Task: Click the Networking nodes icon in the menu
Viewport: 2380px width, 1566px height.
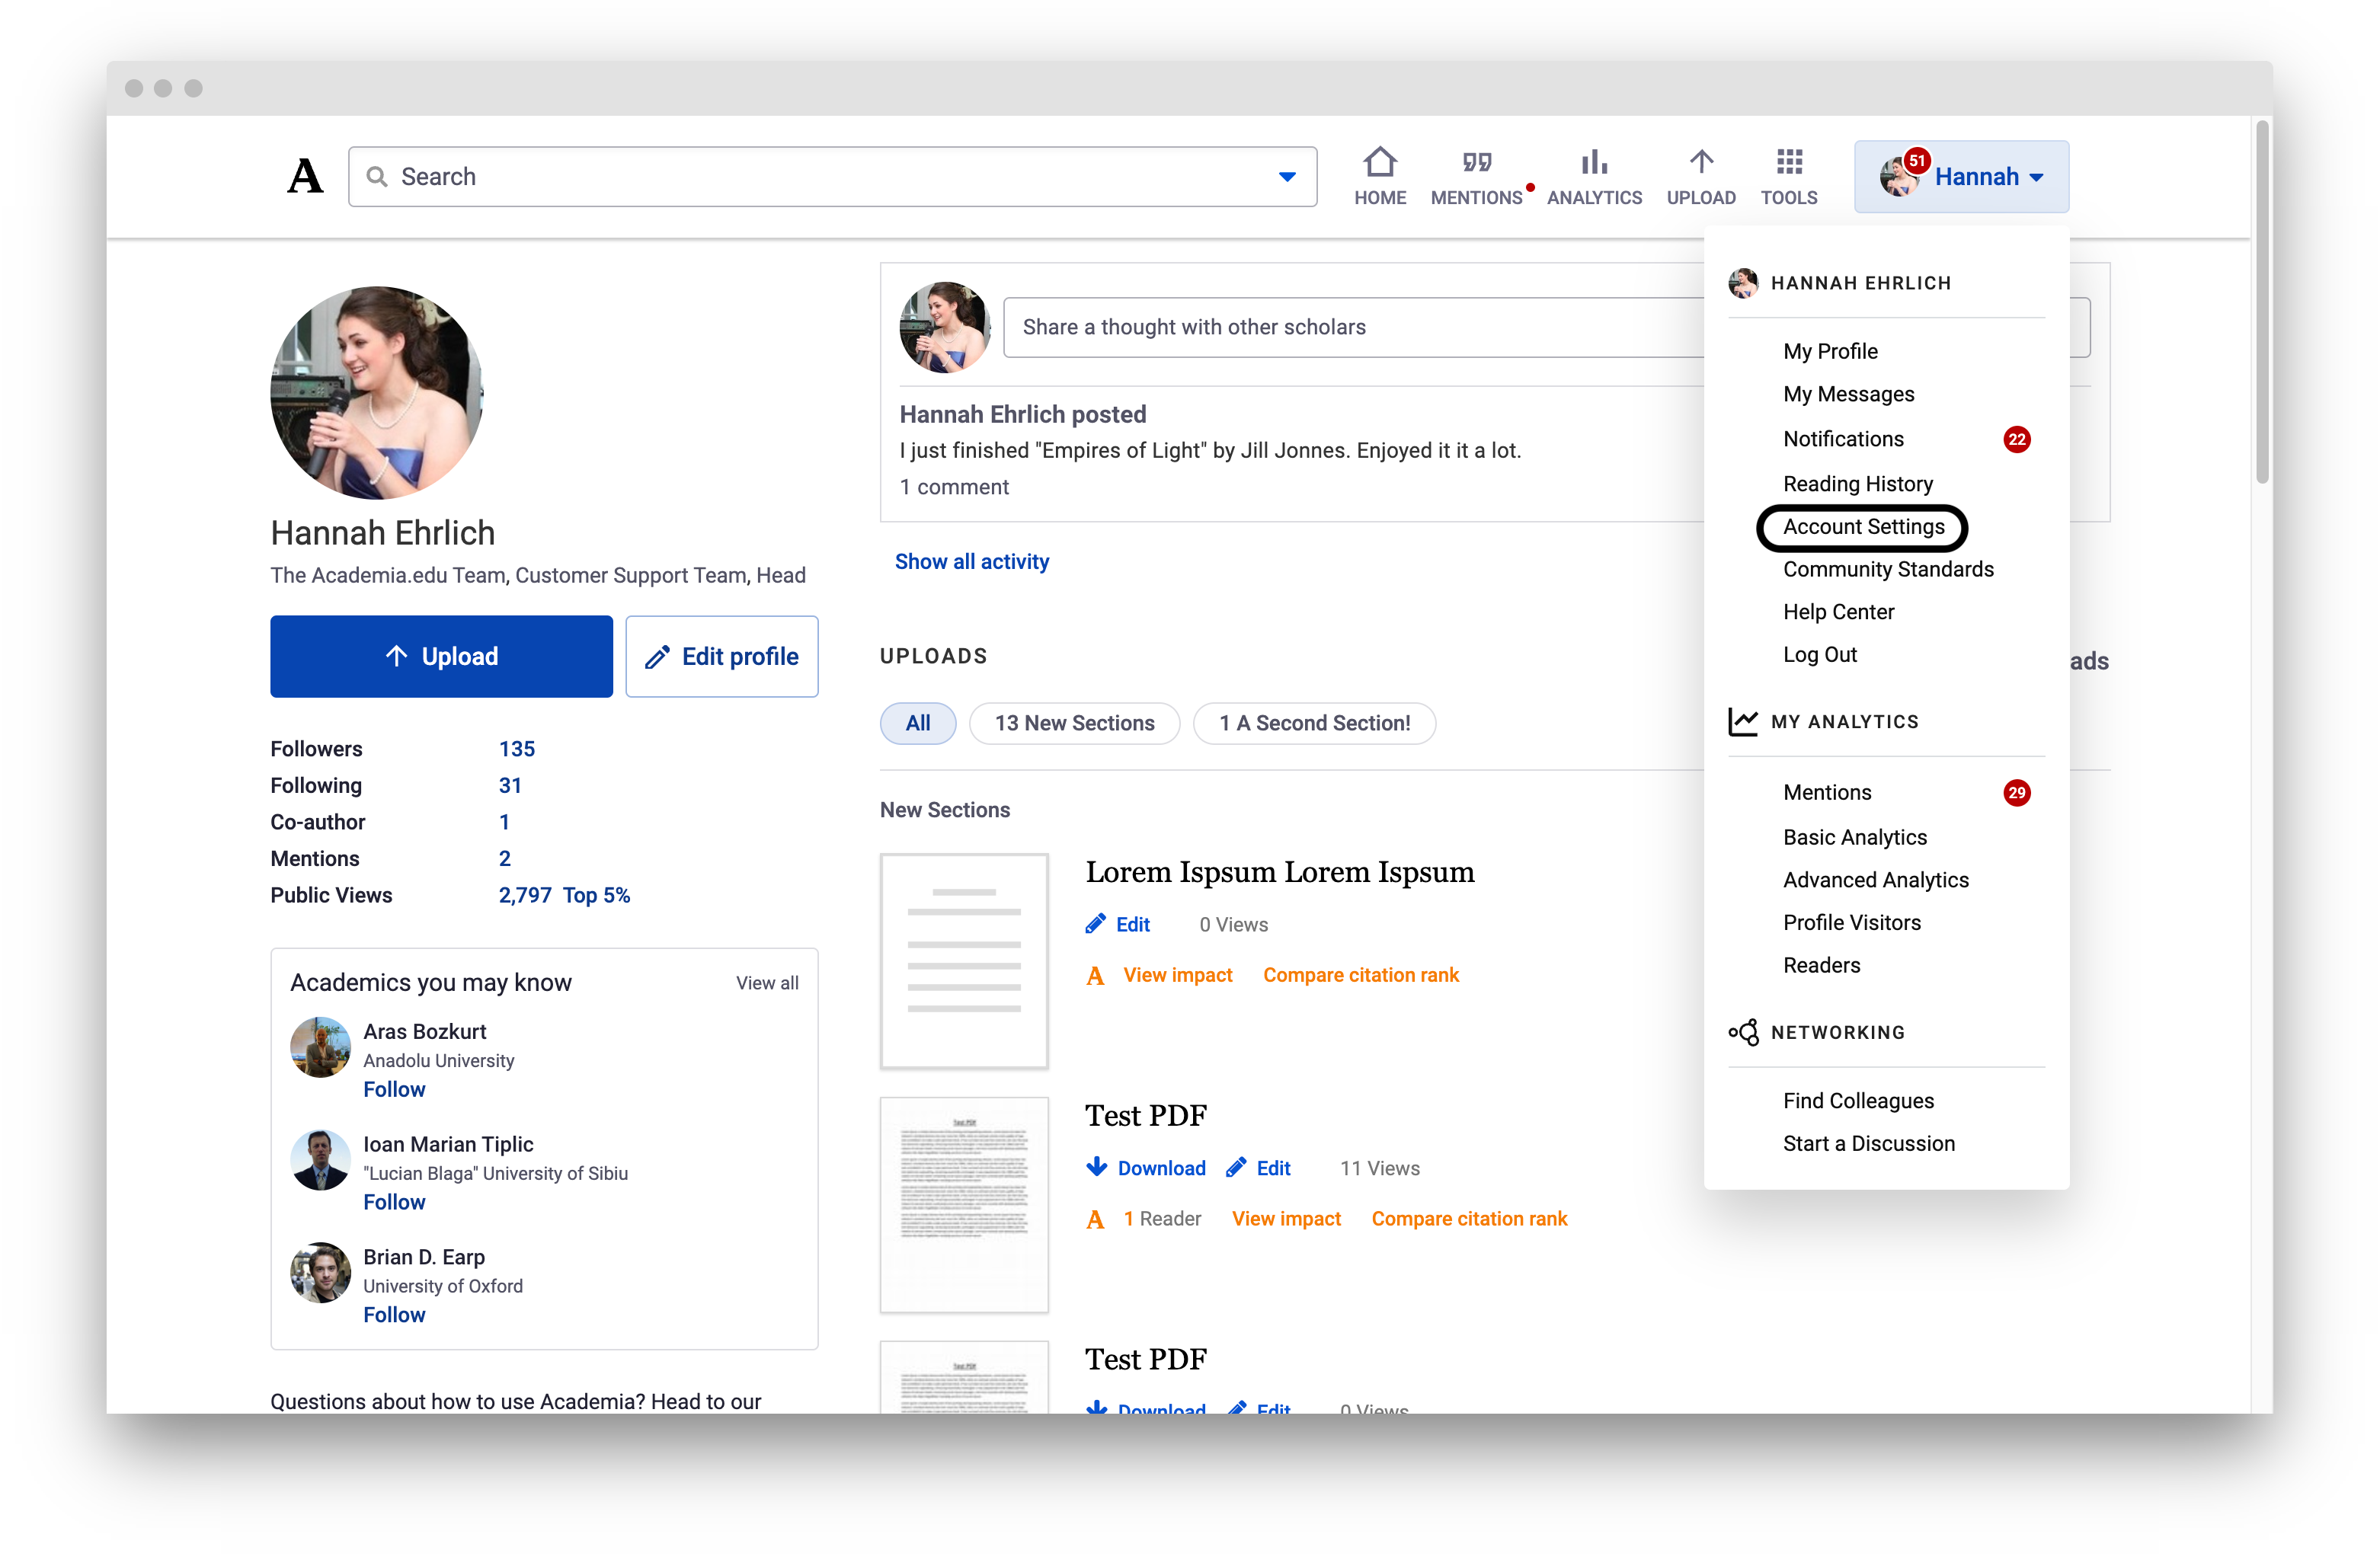Action: pos(1744,1032)
